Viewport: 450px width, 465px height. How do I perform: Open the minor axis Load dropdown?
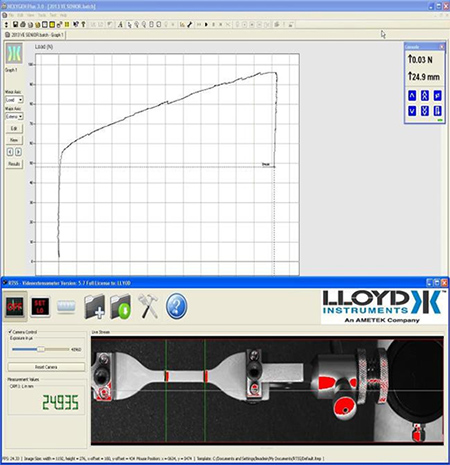click(x=14, y=100)
